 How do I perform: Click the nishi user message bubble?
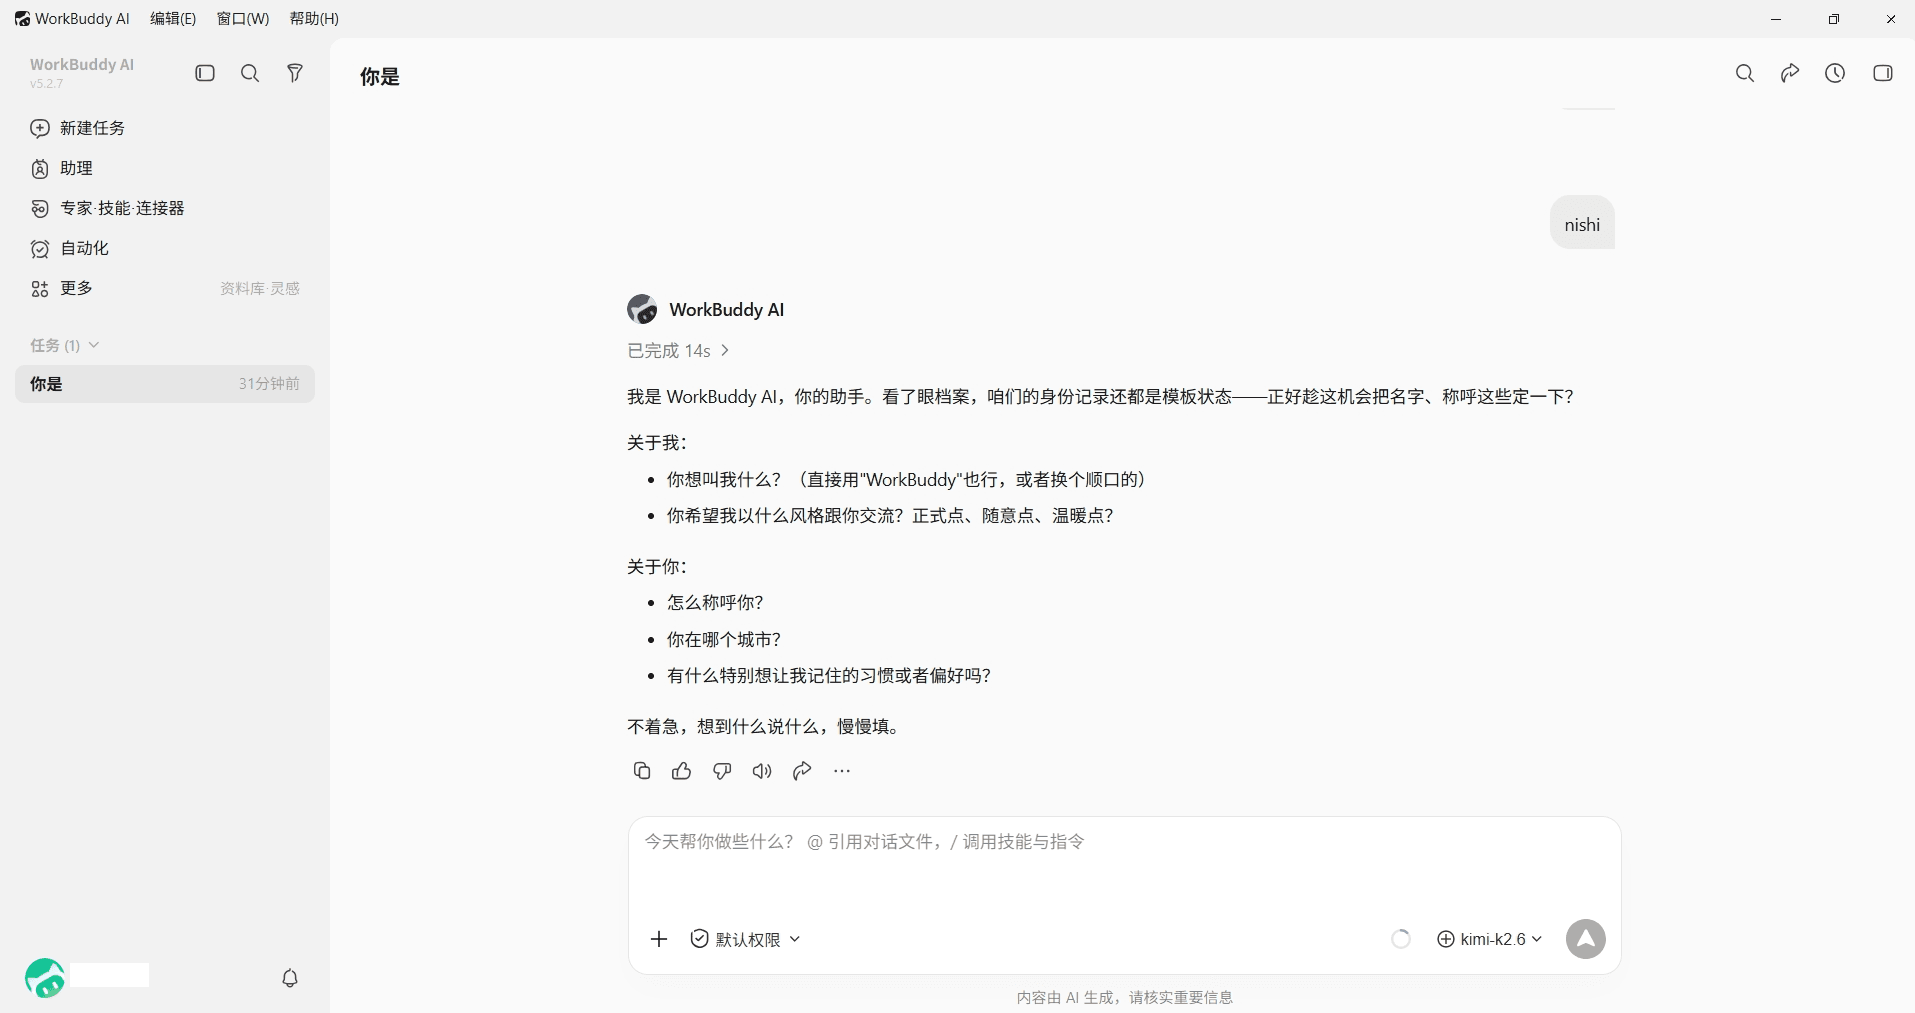point(1582,224)
